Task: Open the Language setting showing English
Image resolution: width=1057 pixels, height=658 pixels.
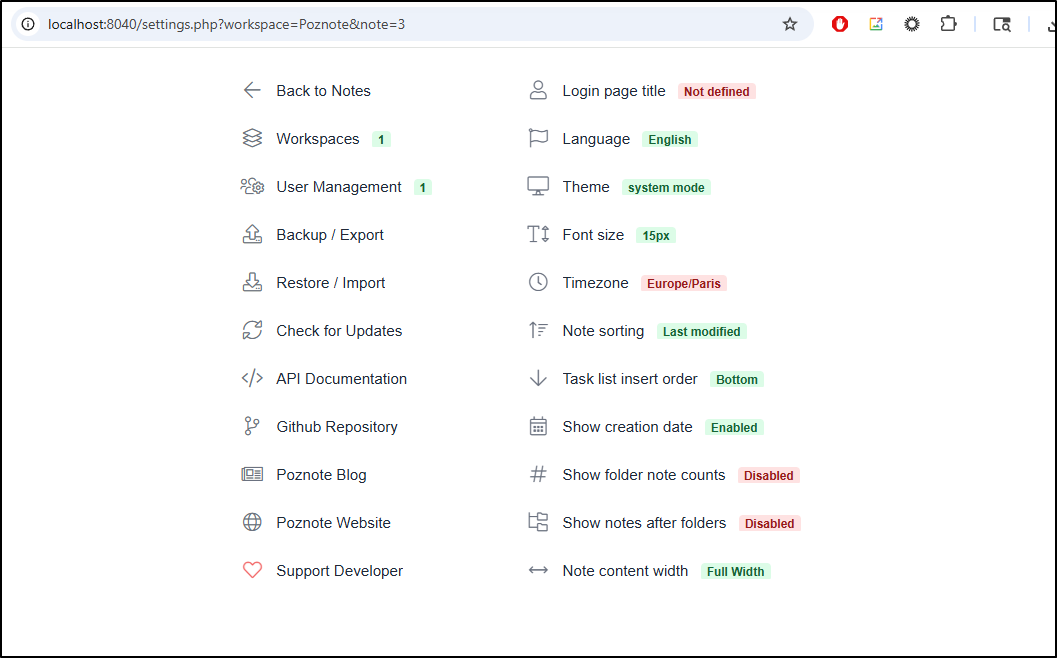Action: coord(669,140)
